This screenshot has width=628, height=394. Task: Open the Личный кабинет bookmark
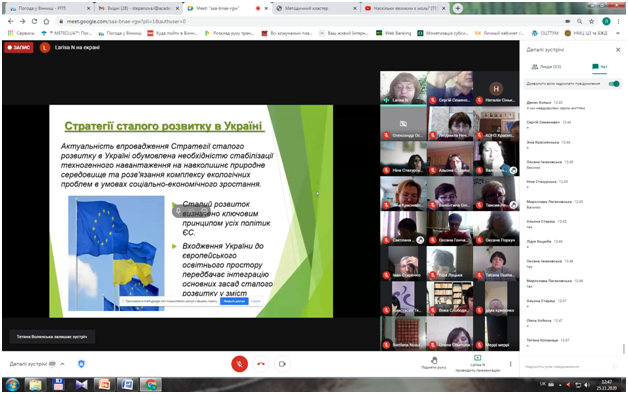point(499,33)
